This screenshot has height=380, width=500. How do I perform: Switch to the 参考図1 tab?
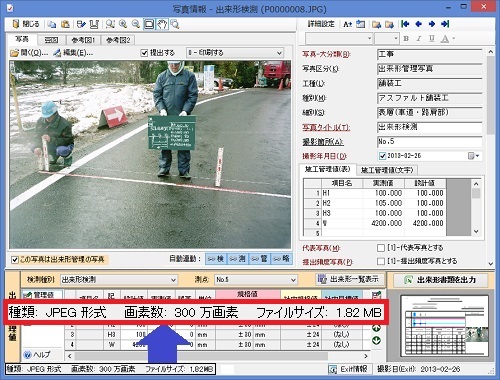click(x=83, y=40)
